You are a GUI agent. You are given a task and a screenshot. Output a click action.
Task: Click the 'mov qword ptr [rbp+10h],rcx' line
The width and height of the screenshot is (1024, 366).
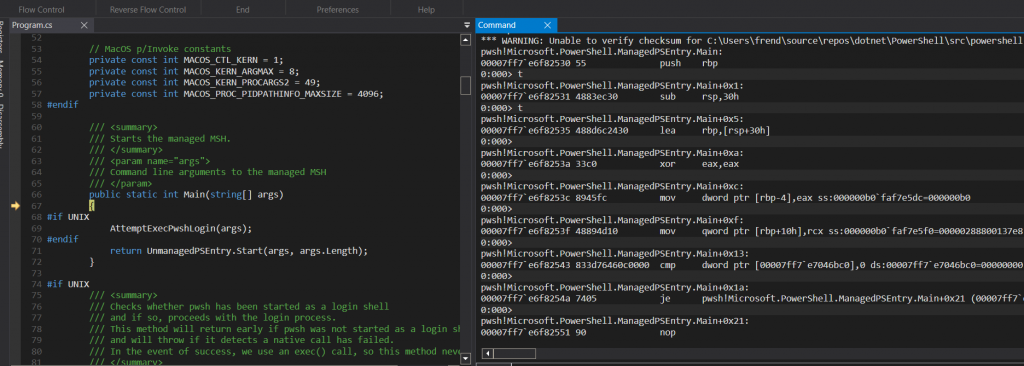click(752, 231)
